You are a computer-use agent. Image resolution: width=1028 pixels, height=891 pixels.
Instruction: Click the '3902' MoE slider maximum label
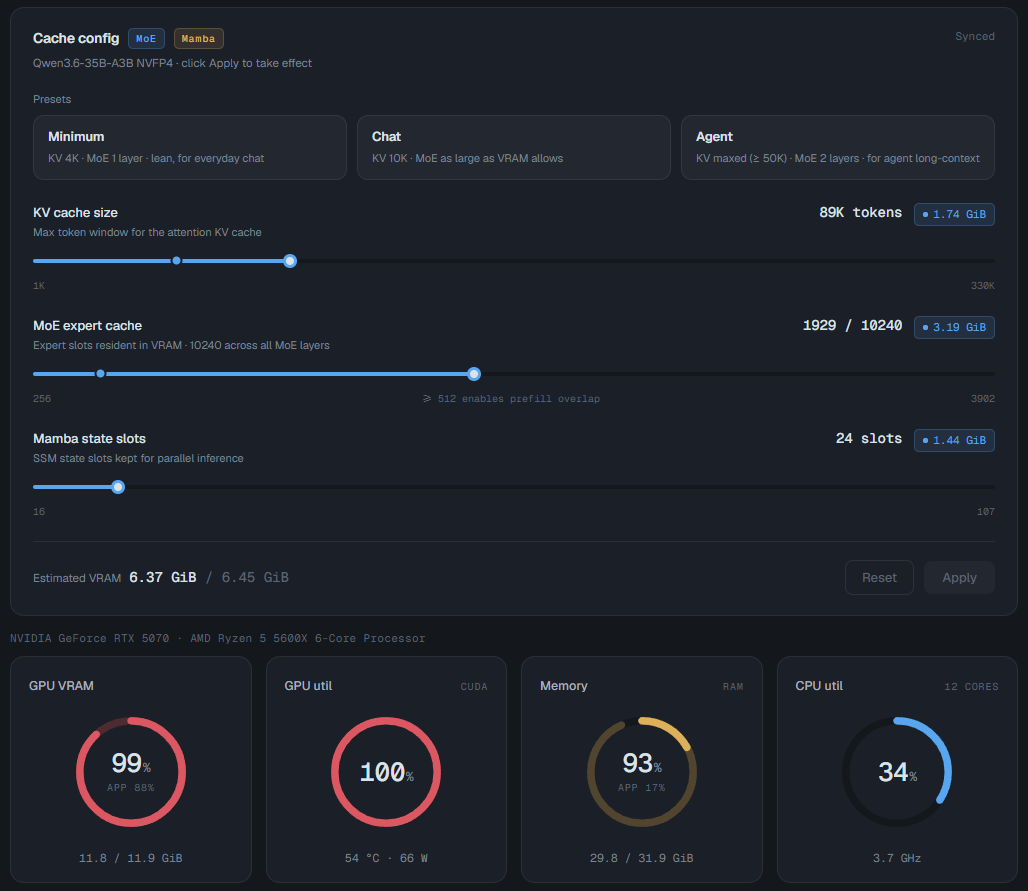pos(982,399)
